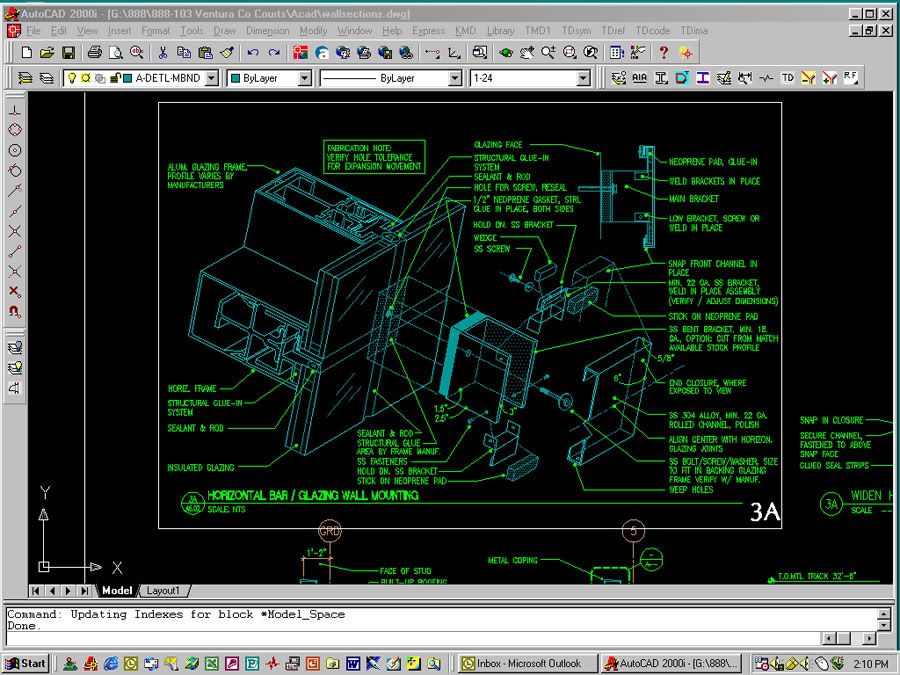Click the Zoom Window icon
The height and width of the screenshot is (675, 900).
pos(569,53)
